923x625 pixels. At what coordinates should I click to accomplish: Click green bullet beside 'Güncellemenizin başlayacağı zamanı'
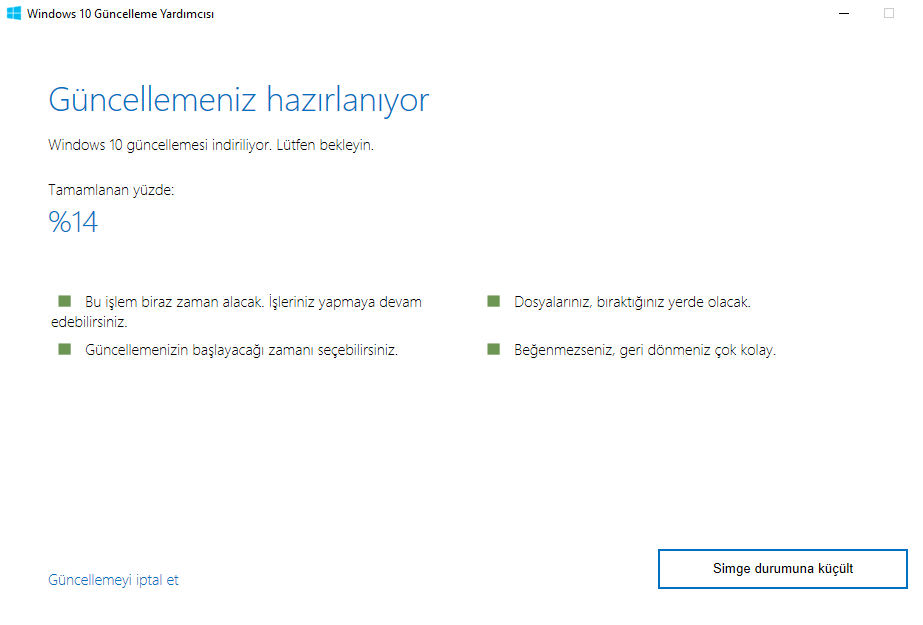click(65, 350)
